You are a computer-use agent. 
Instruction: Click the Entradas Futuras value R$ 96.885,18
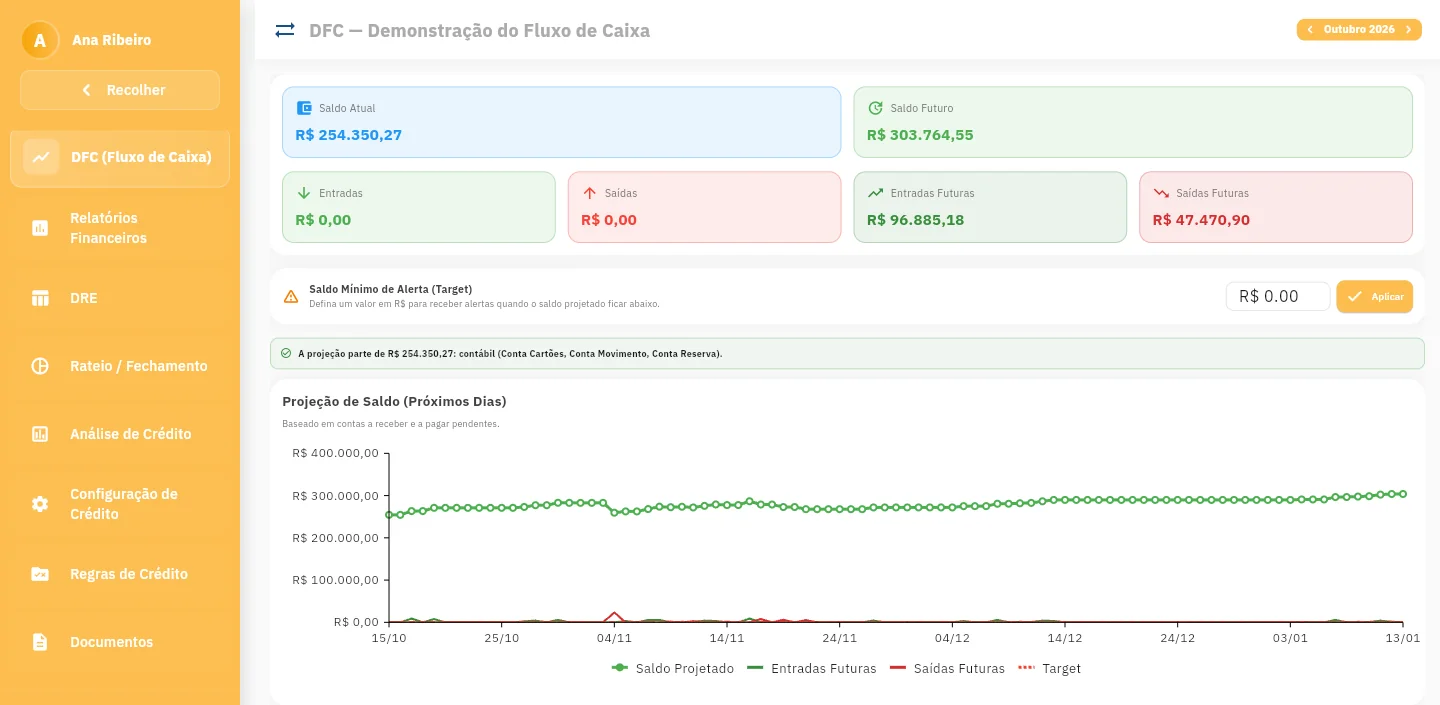tap(915, 220)
